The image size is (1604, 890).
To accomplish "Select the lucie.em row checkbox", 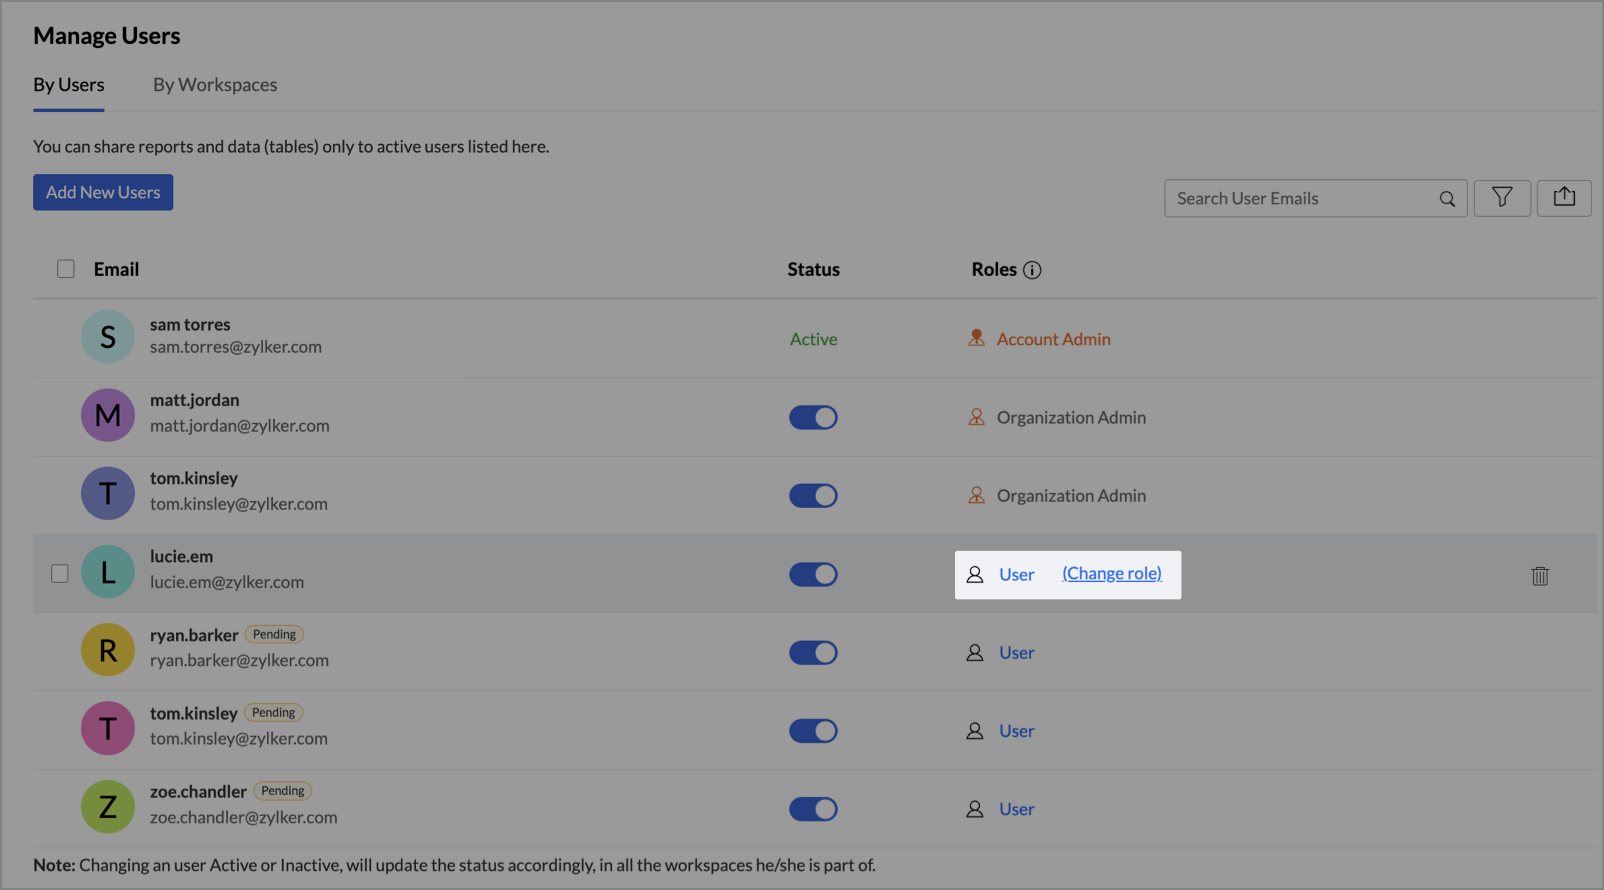I will point(60,573).
